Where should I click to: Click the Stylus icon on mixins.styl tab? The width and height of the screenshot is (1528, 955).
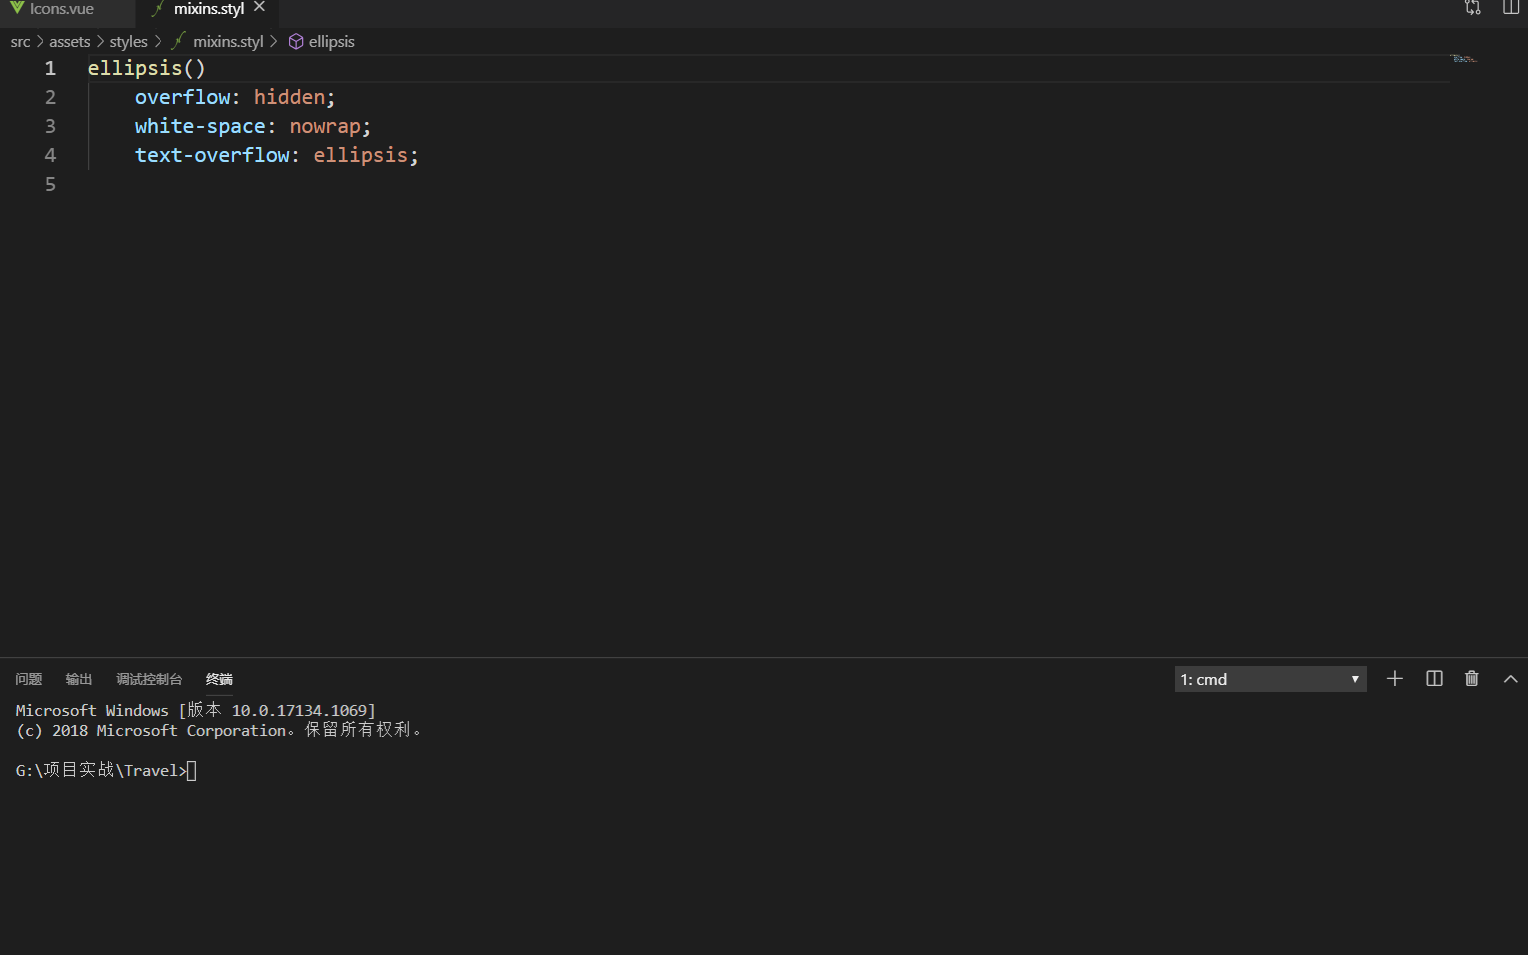point(157,8)
